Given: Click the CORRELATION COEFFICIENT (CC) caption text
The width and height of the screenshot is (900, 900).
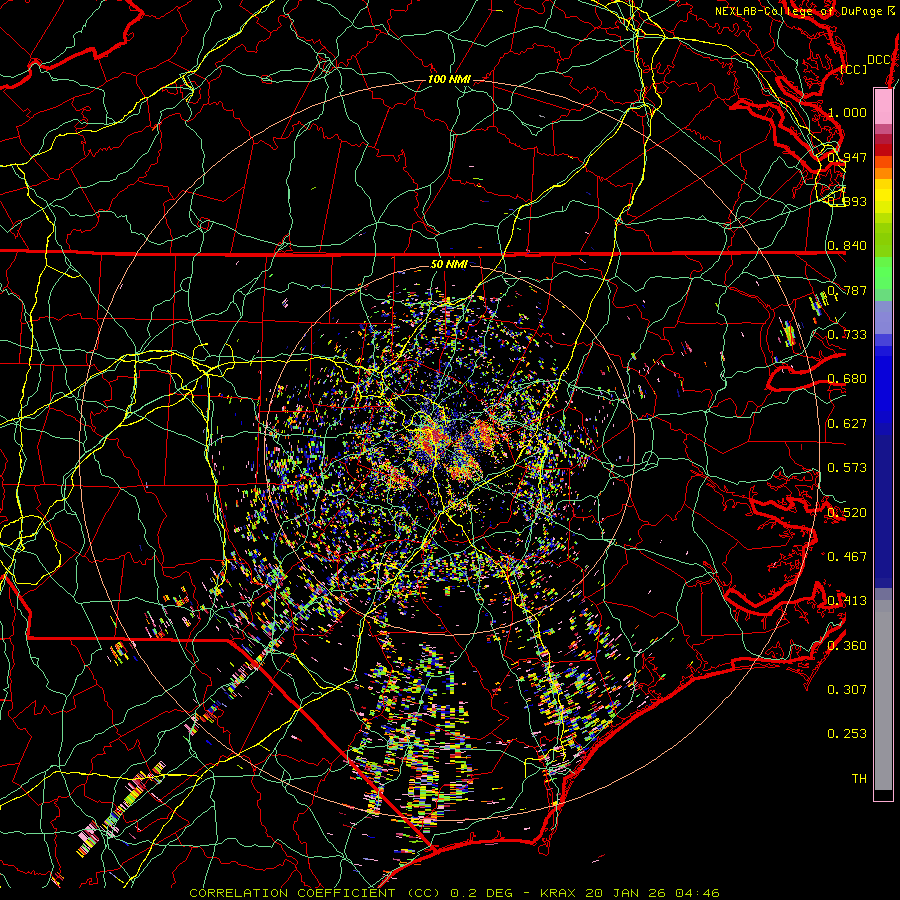Looking at the screenshot, I should pyautogui.click(x=315, y=893).
